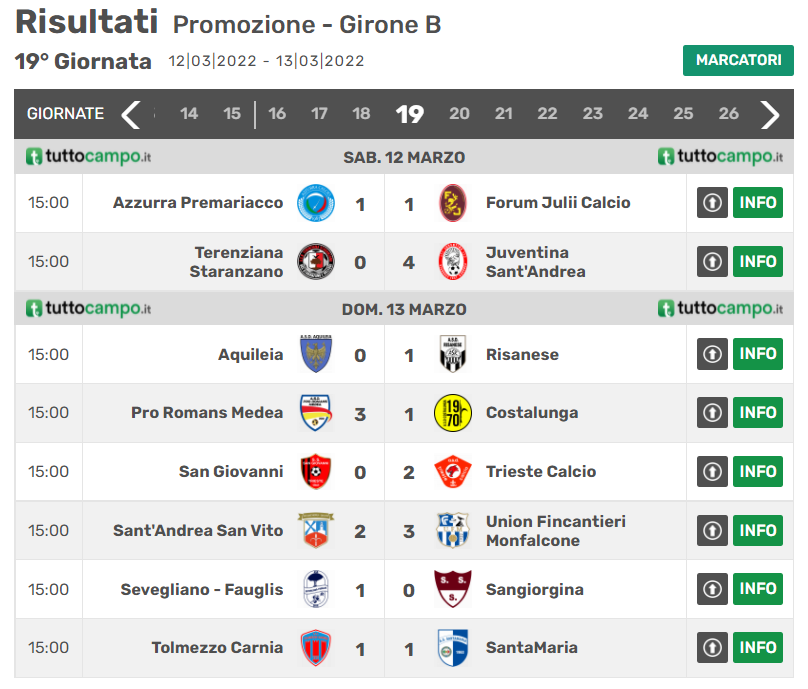Show next matchdays with right chevron
Viewport: 808px width, 689px height.
pyautogui.click(x=769, y=114)
